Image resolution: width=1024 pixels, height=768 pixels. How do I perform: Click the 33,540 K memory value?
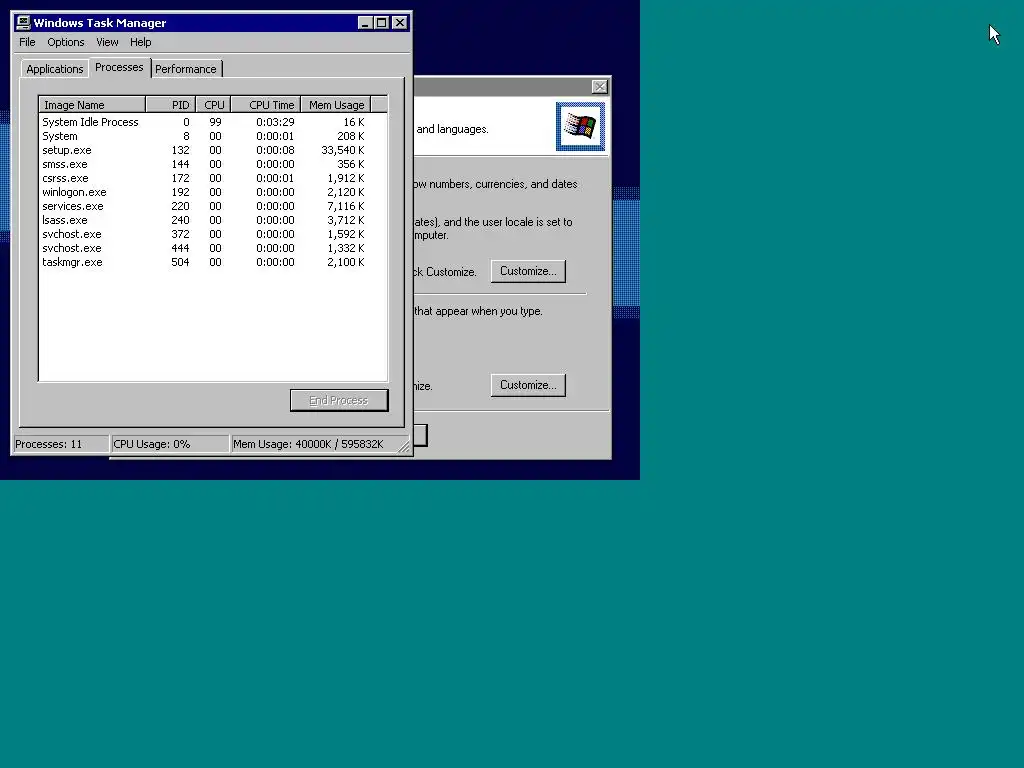(x=343, y=150)
